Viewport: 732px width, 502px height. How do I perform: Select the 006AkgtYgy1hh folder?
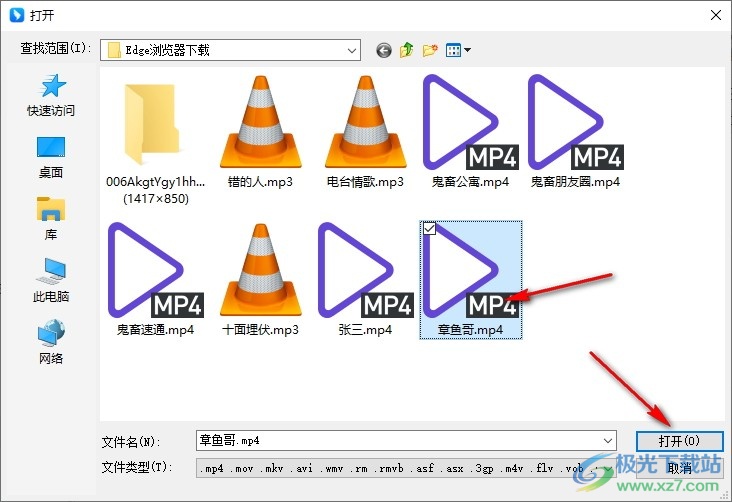(155, 140)
